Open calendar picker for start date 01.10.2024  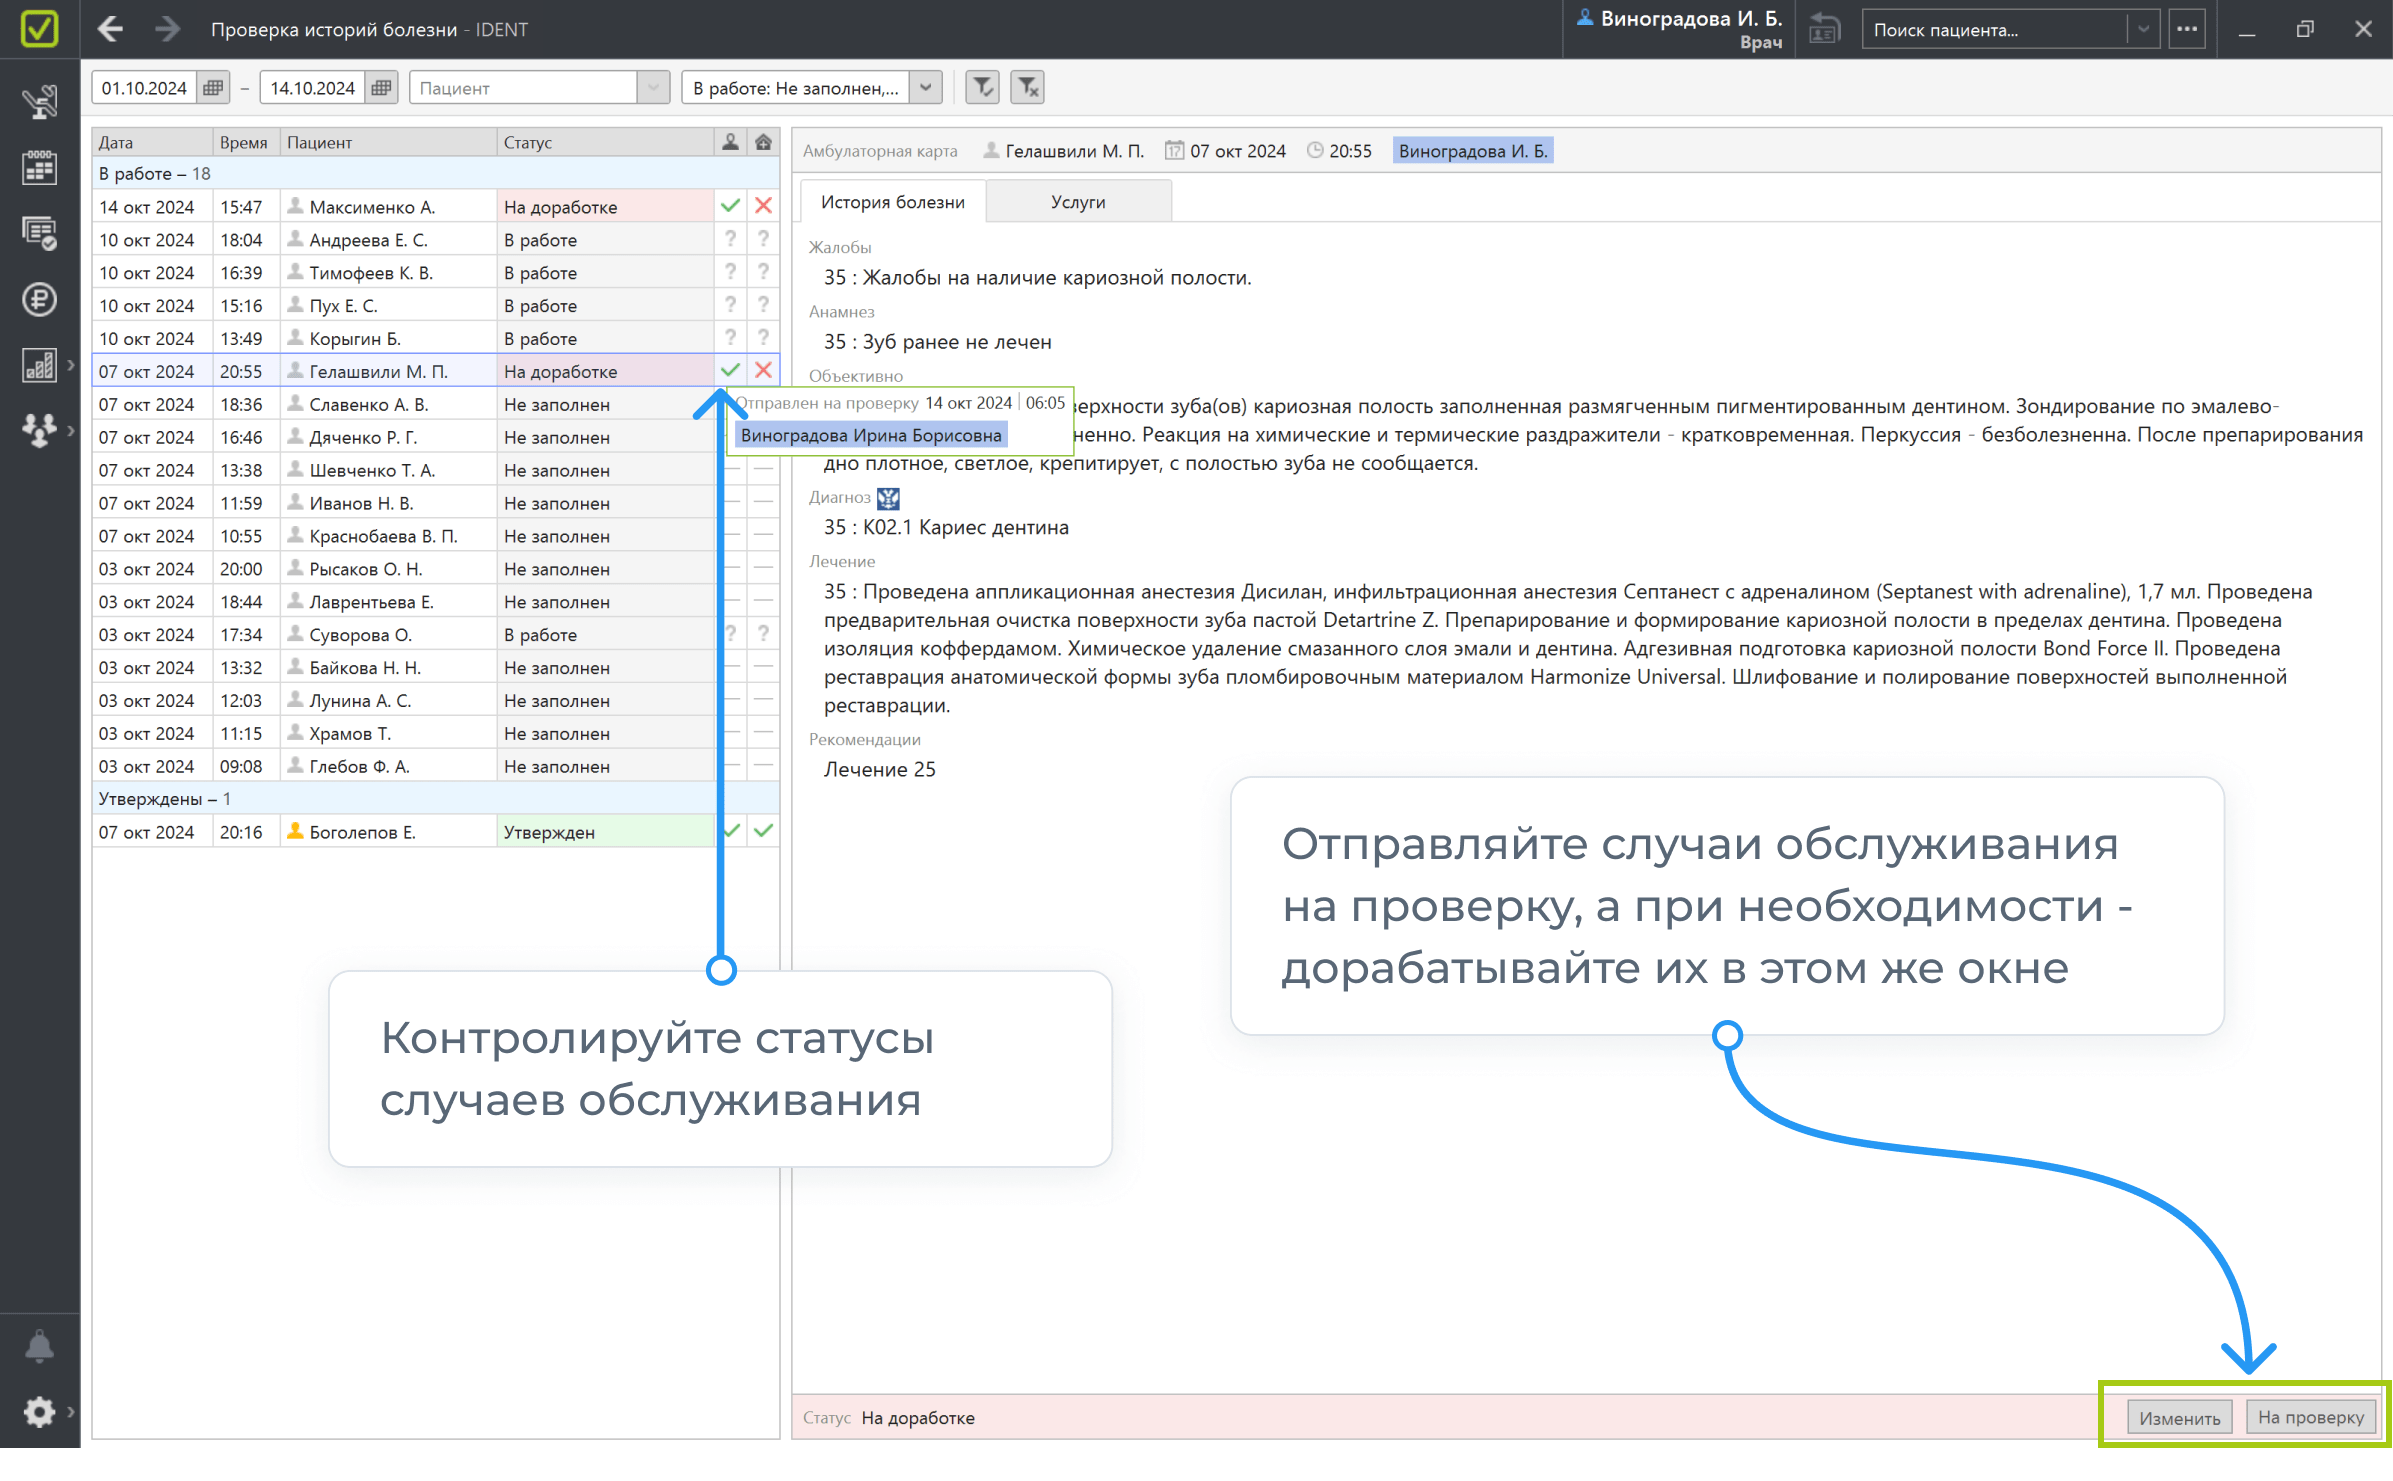[213, 88]
